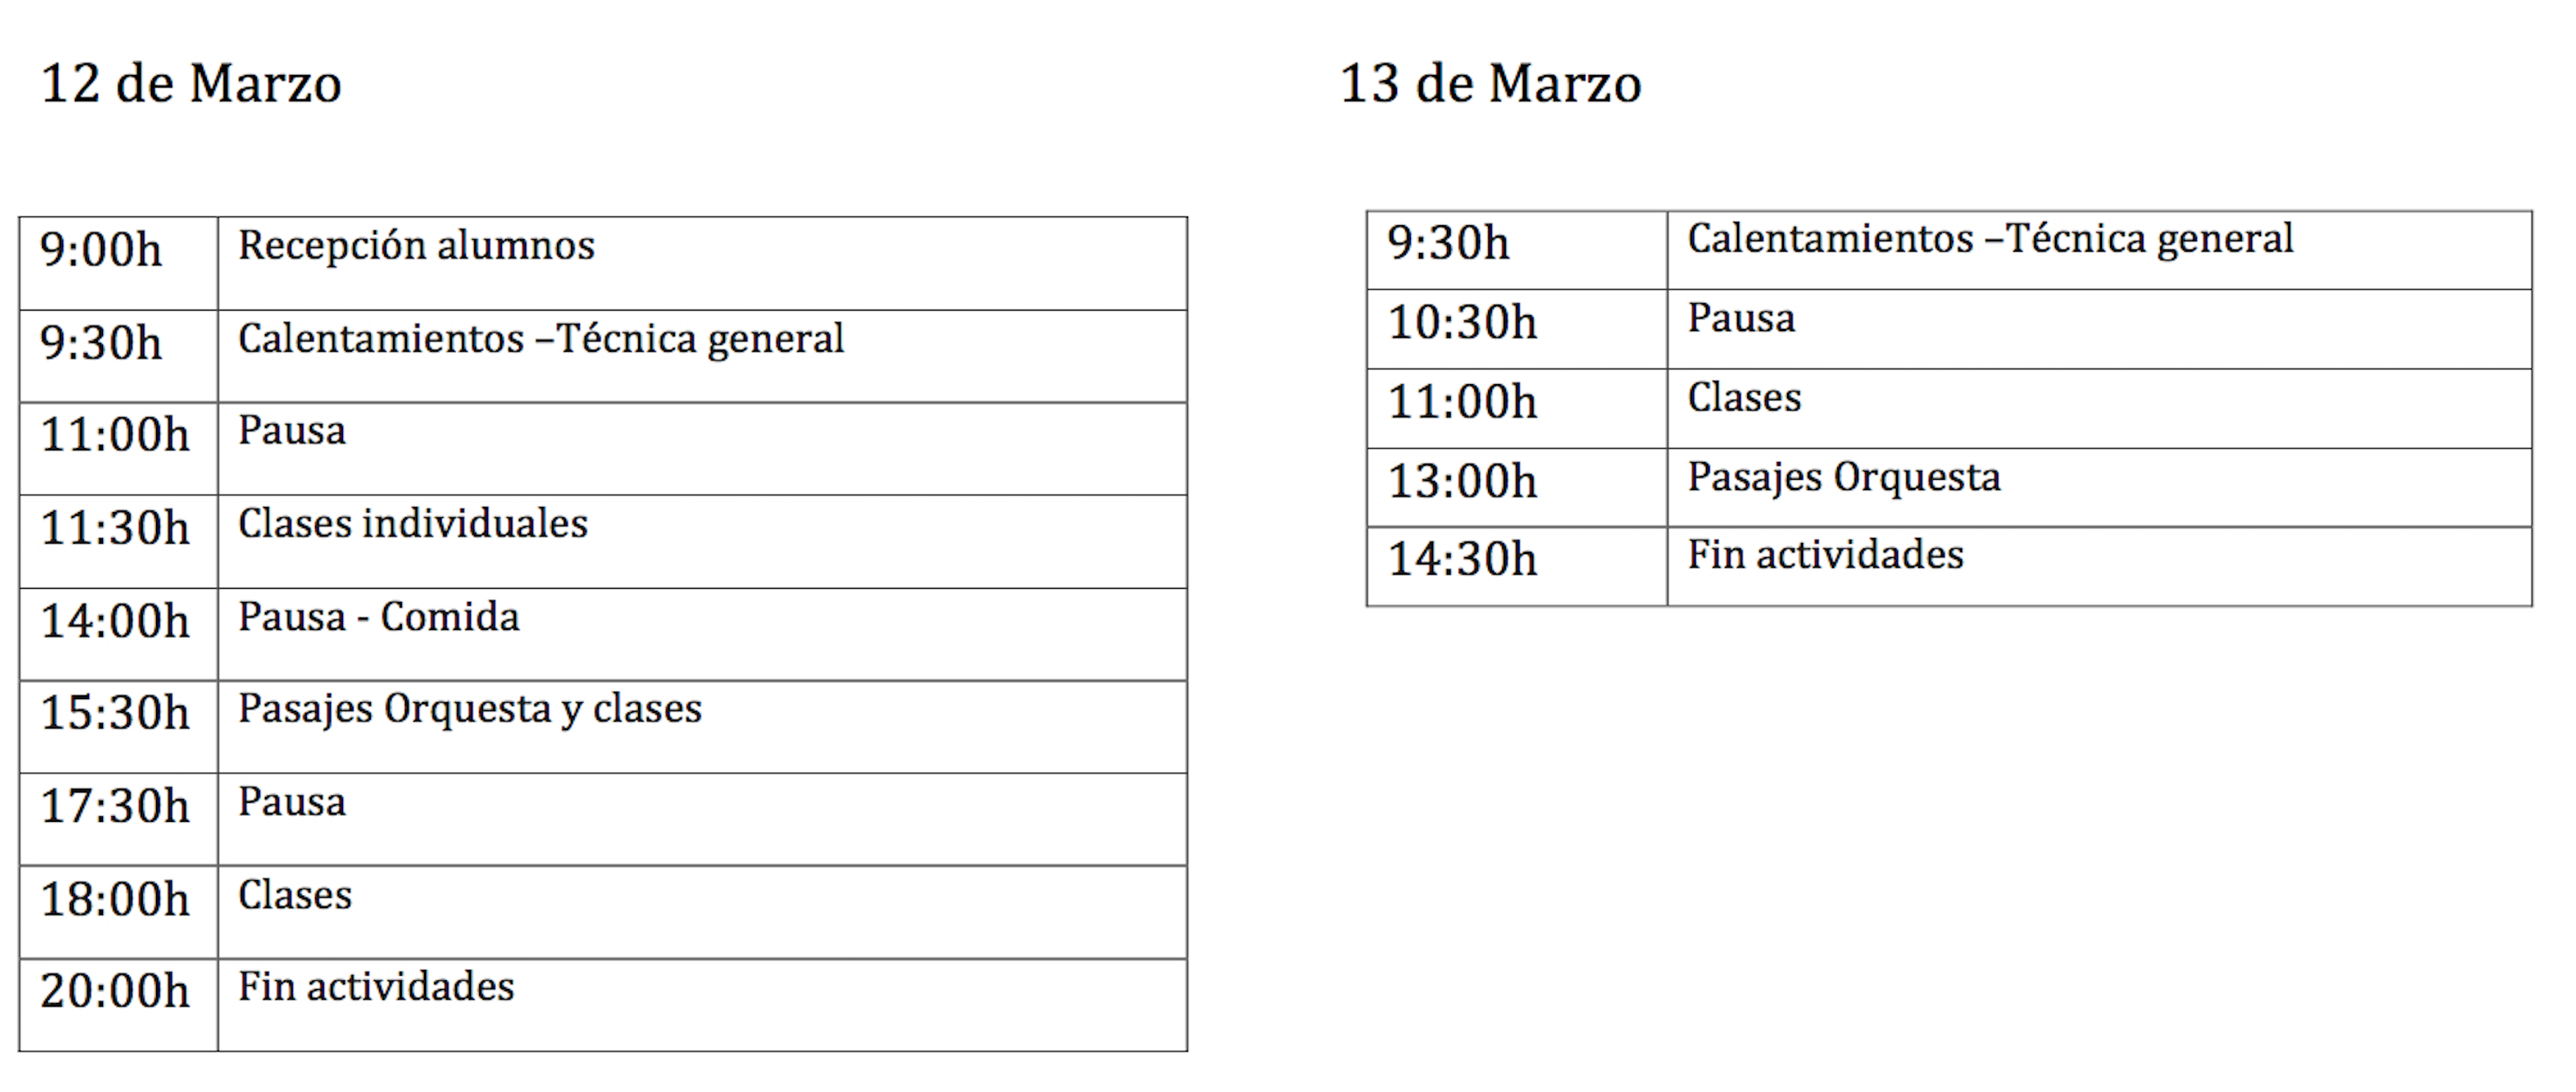The height and width of the screenshot is (1092, 2576).
Task: Click the 14:30h time cell
Action: (x=1462, y=560)
